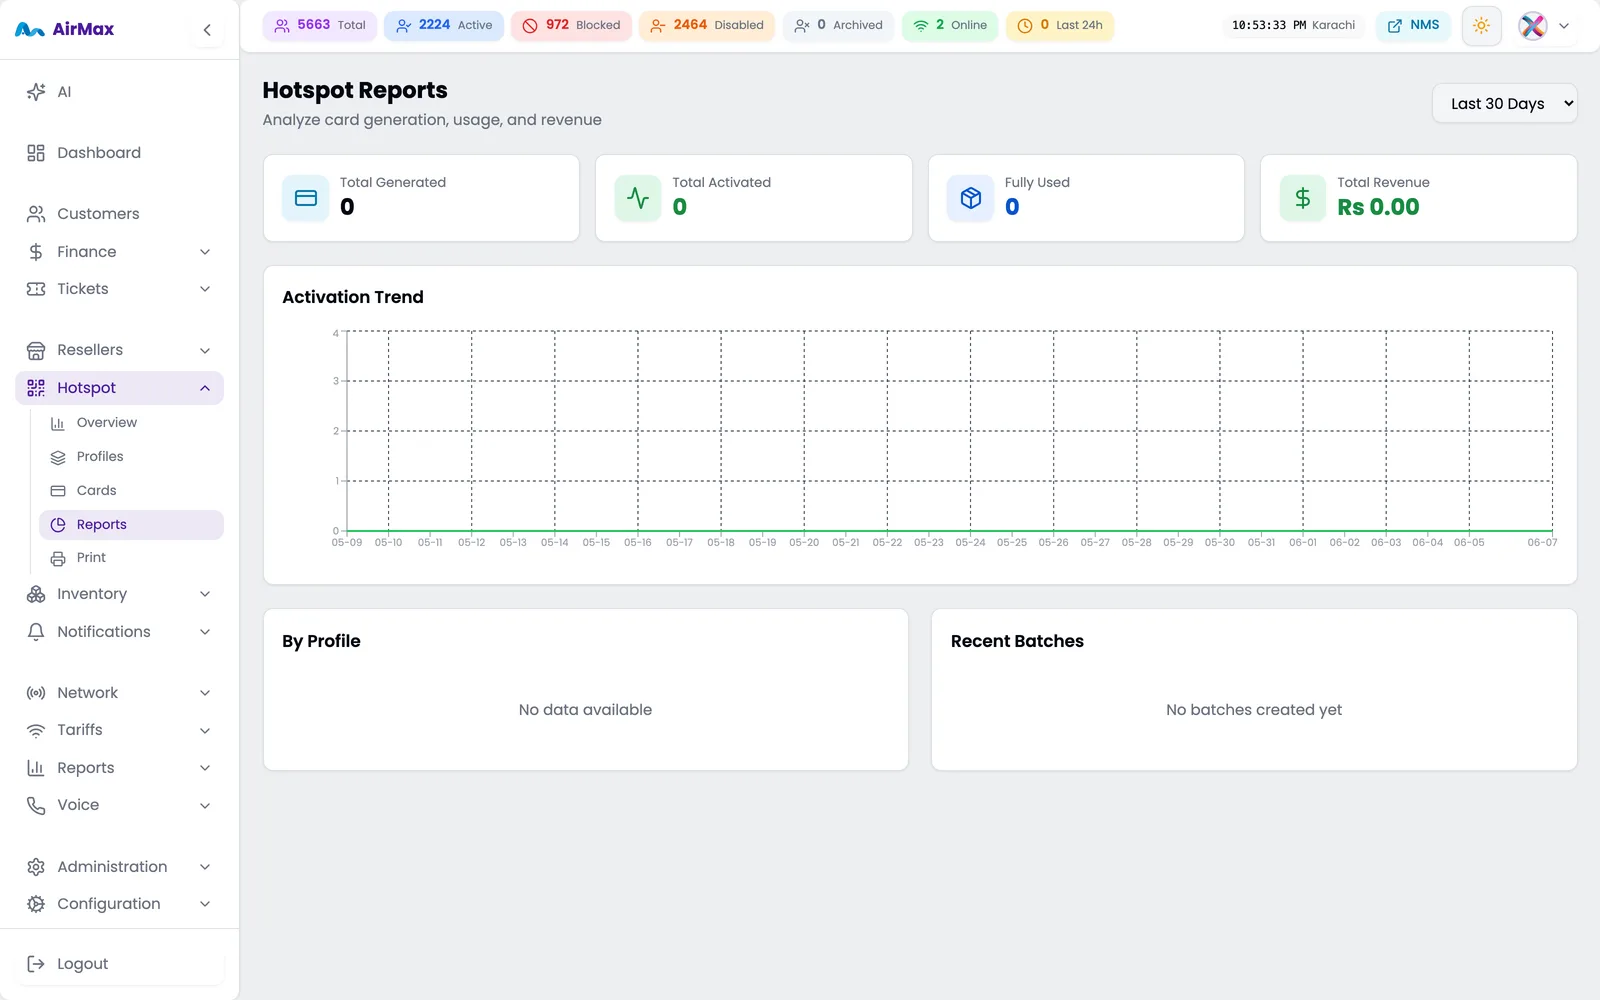Expand the Finance menu chevron
Viewport: 1600px width, 1000px height.
pyautogui.click(x=205, y=252)
